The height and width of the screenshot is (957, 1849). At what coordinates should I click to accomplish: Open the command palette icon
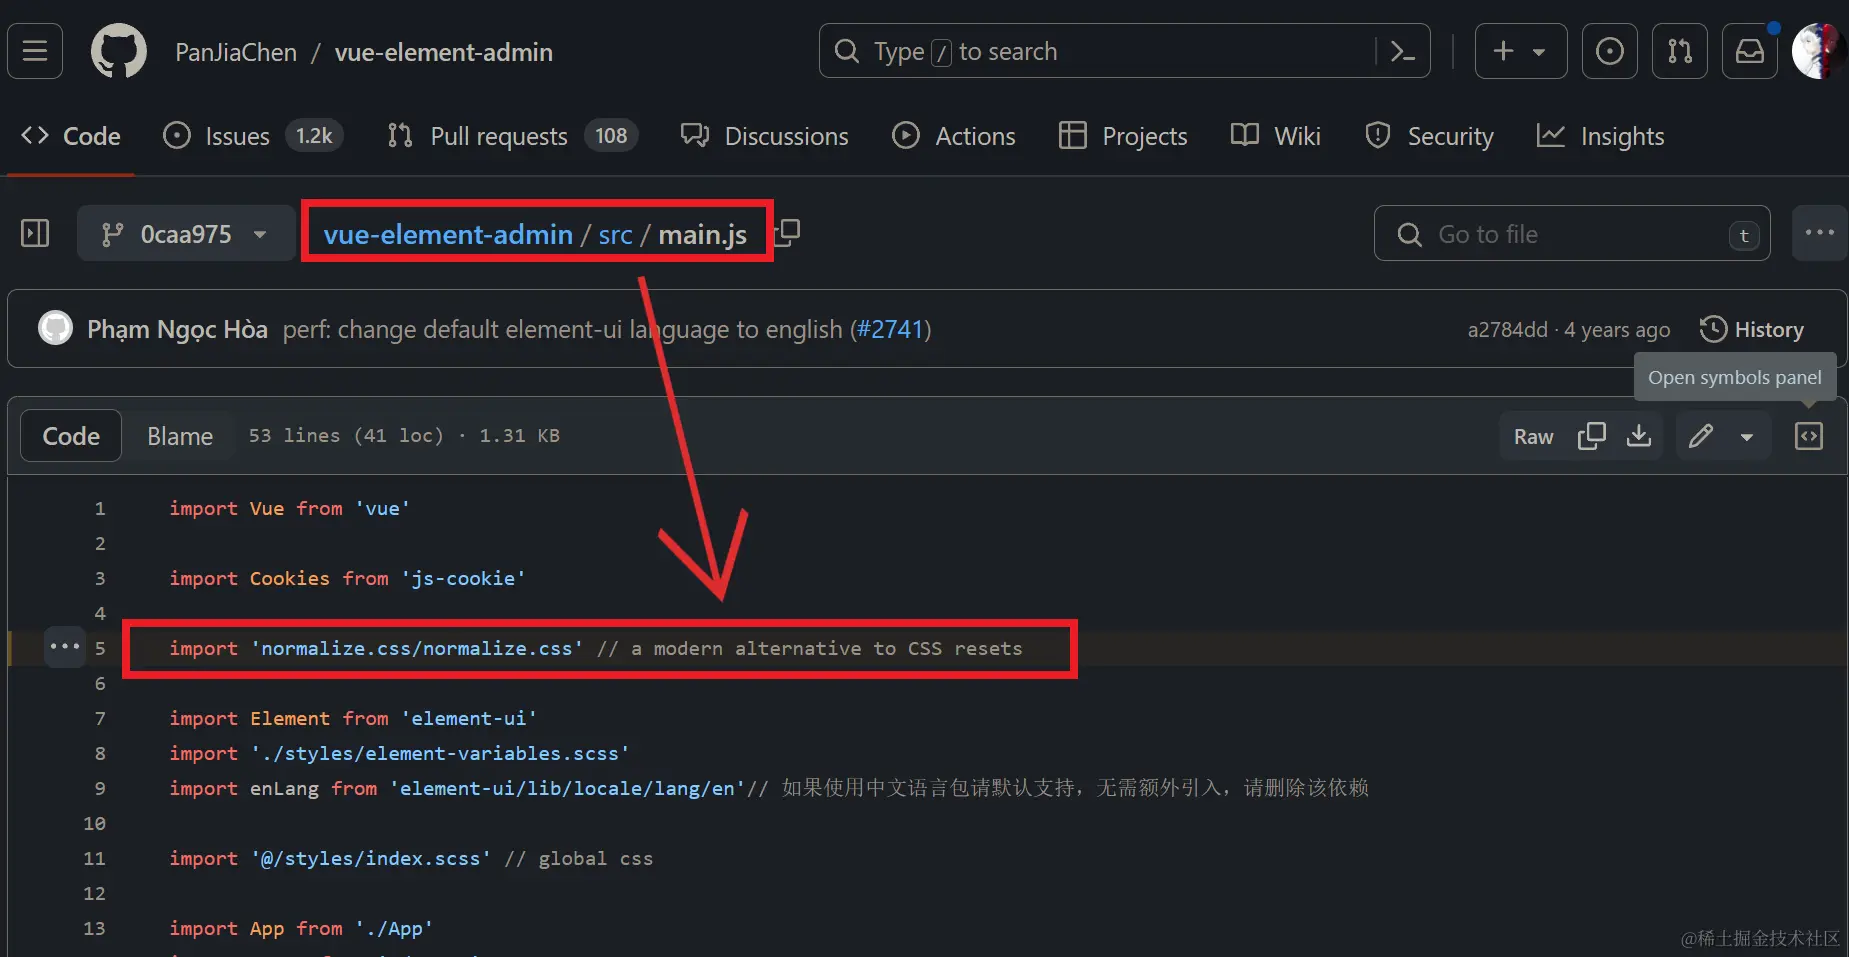(x=1402, y=51)
